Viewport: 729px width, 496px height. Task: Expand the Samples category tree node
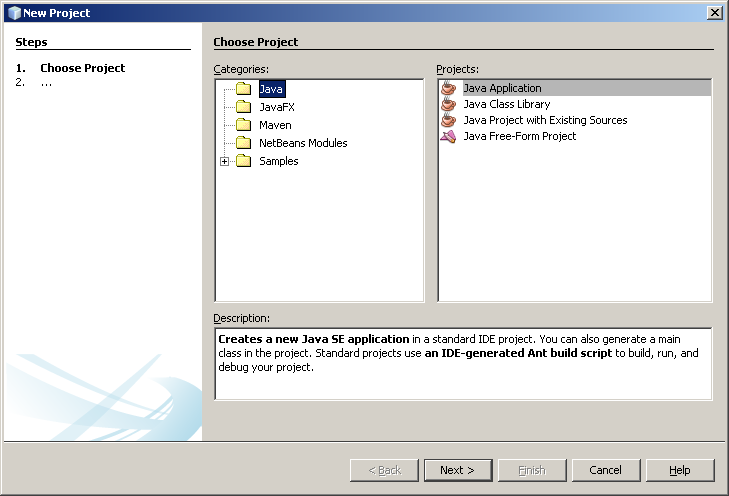click(x=224, y=161)
